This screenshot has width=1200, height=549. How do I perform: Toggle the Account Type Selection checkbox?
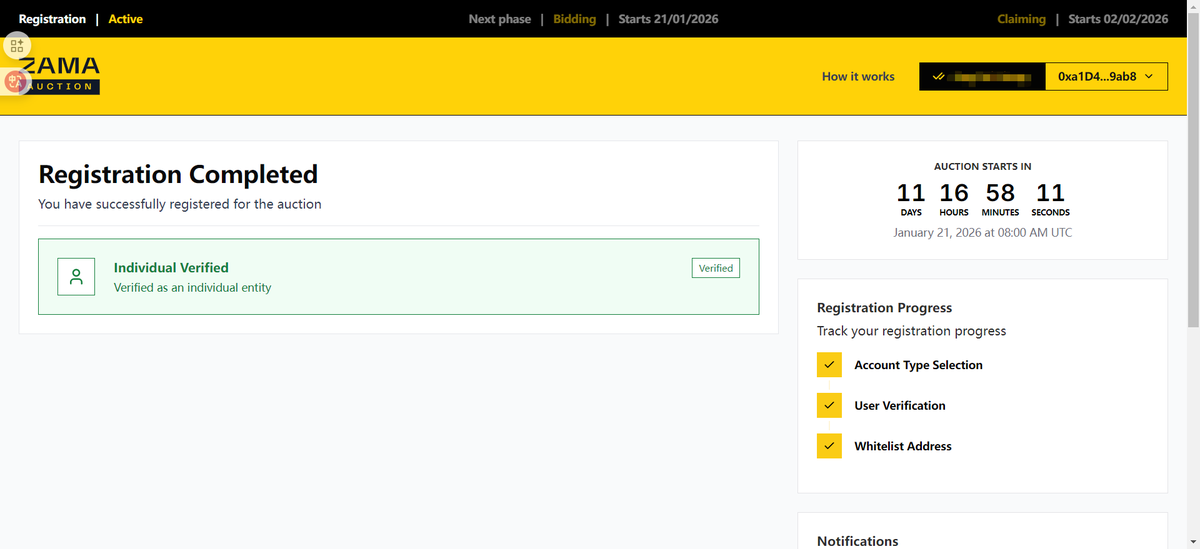pos(829,365)
